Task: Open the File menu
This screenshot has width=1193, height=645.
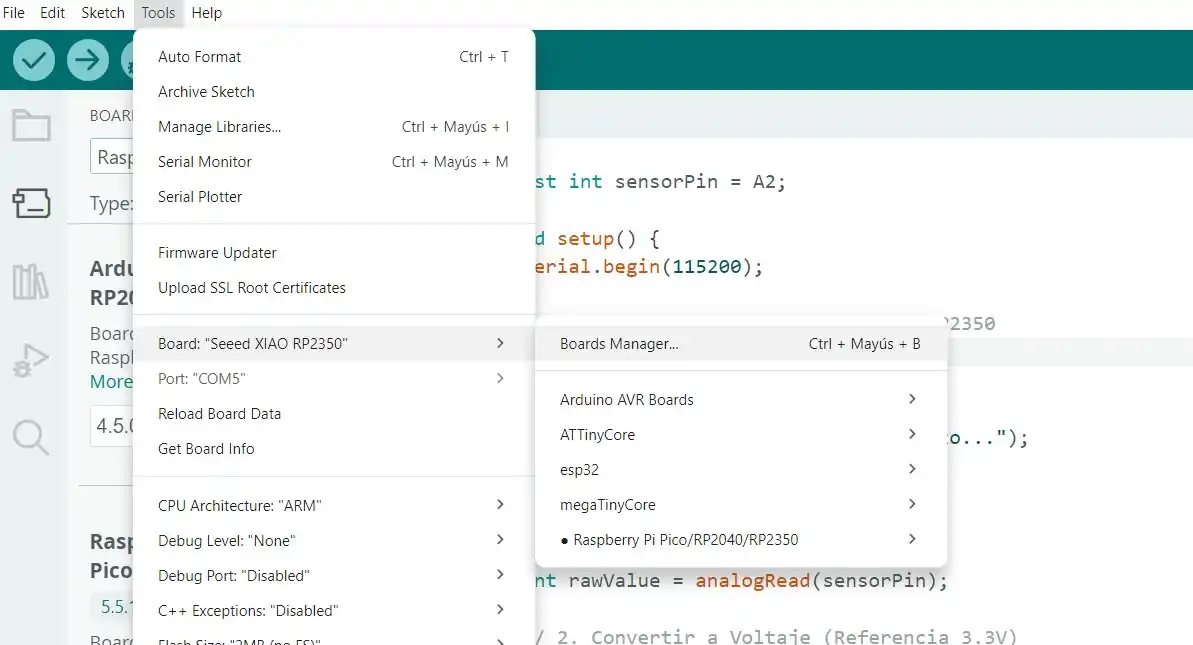Action: (x=14, y=13)
